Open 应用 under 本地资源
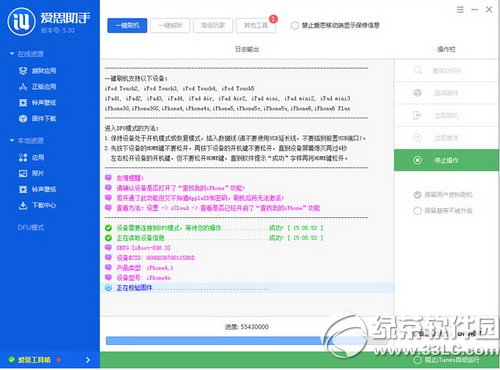Screen dimensions: 500x370 coord(32,157)
